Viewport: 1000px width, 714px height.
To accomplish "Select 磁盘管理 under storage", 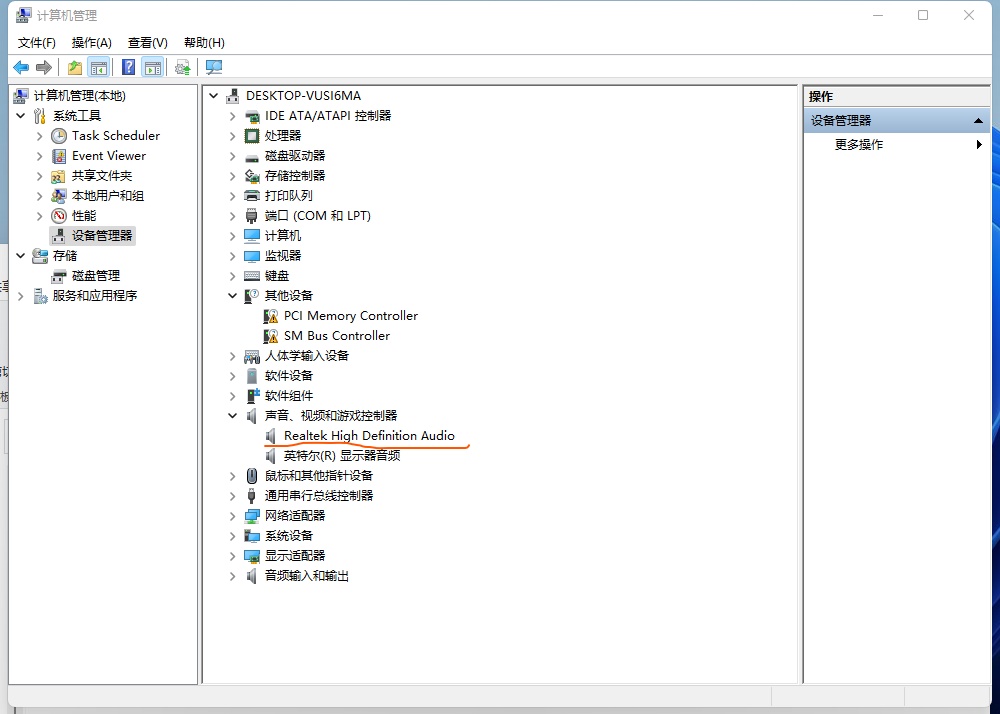I will point(95,276).
